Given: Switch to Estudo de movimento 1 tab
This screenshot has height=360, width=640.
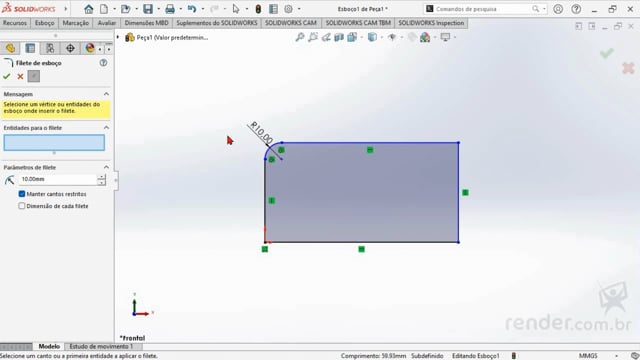Looking at the screenshot, I should click(x=101, y=347).
